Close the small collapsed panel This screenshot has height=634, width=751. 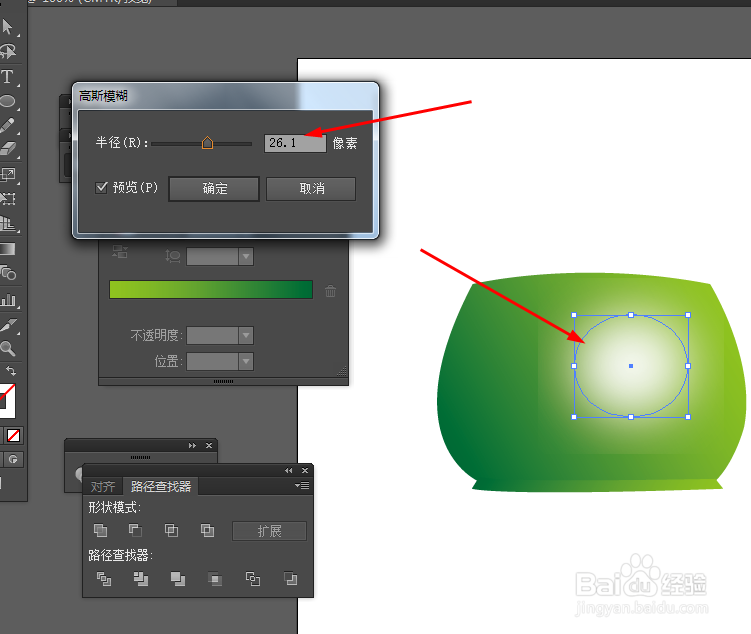pyautogui.click(x=209, y=445)
